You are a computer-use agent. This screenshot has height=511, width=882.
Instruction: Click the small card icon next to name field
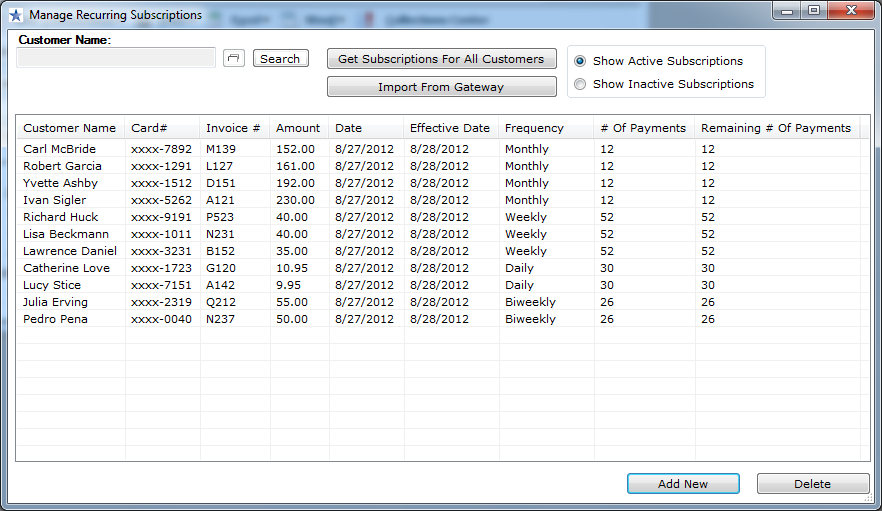[x=234, y=59]
